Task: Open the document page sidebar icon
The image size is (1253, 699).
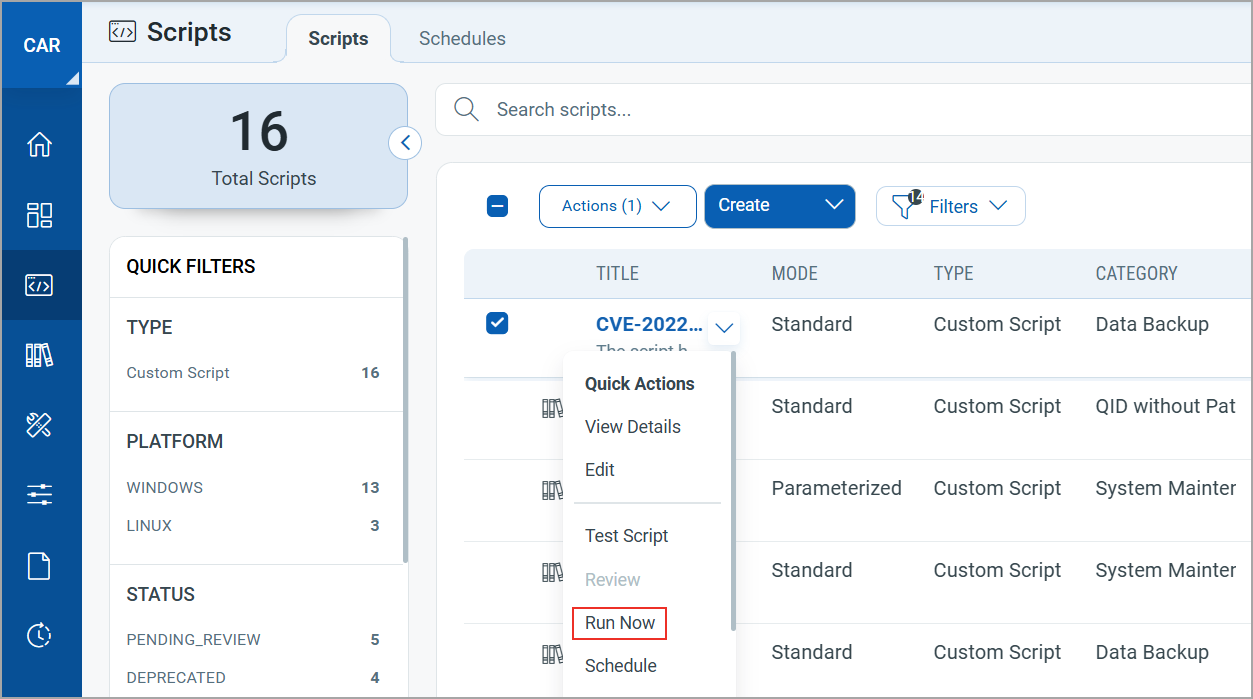Action: click(x=39, y=566)
